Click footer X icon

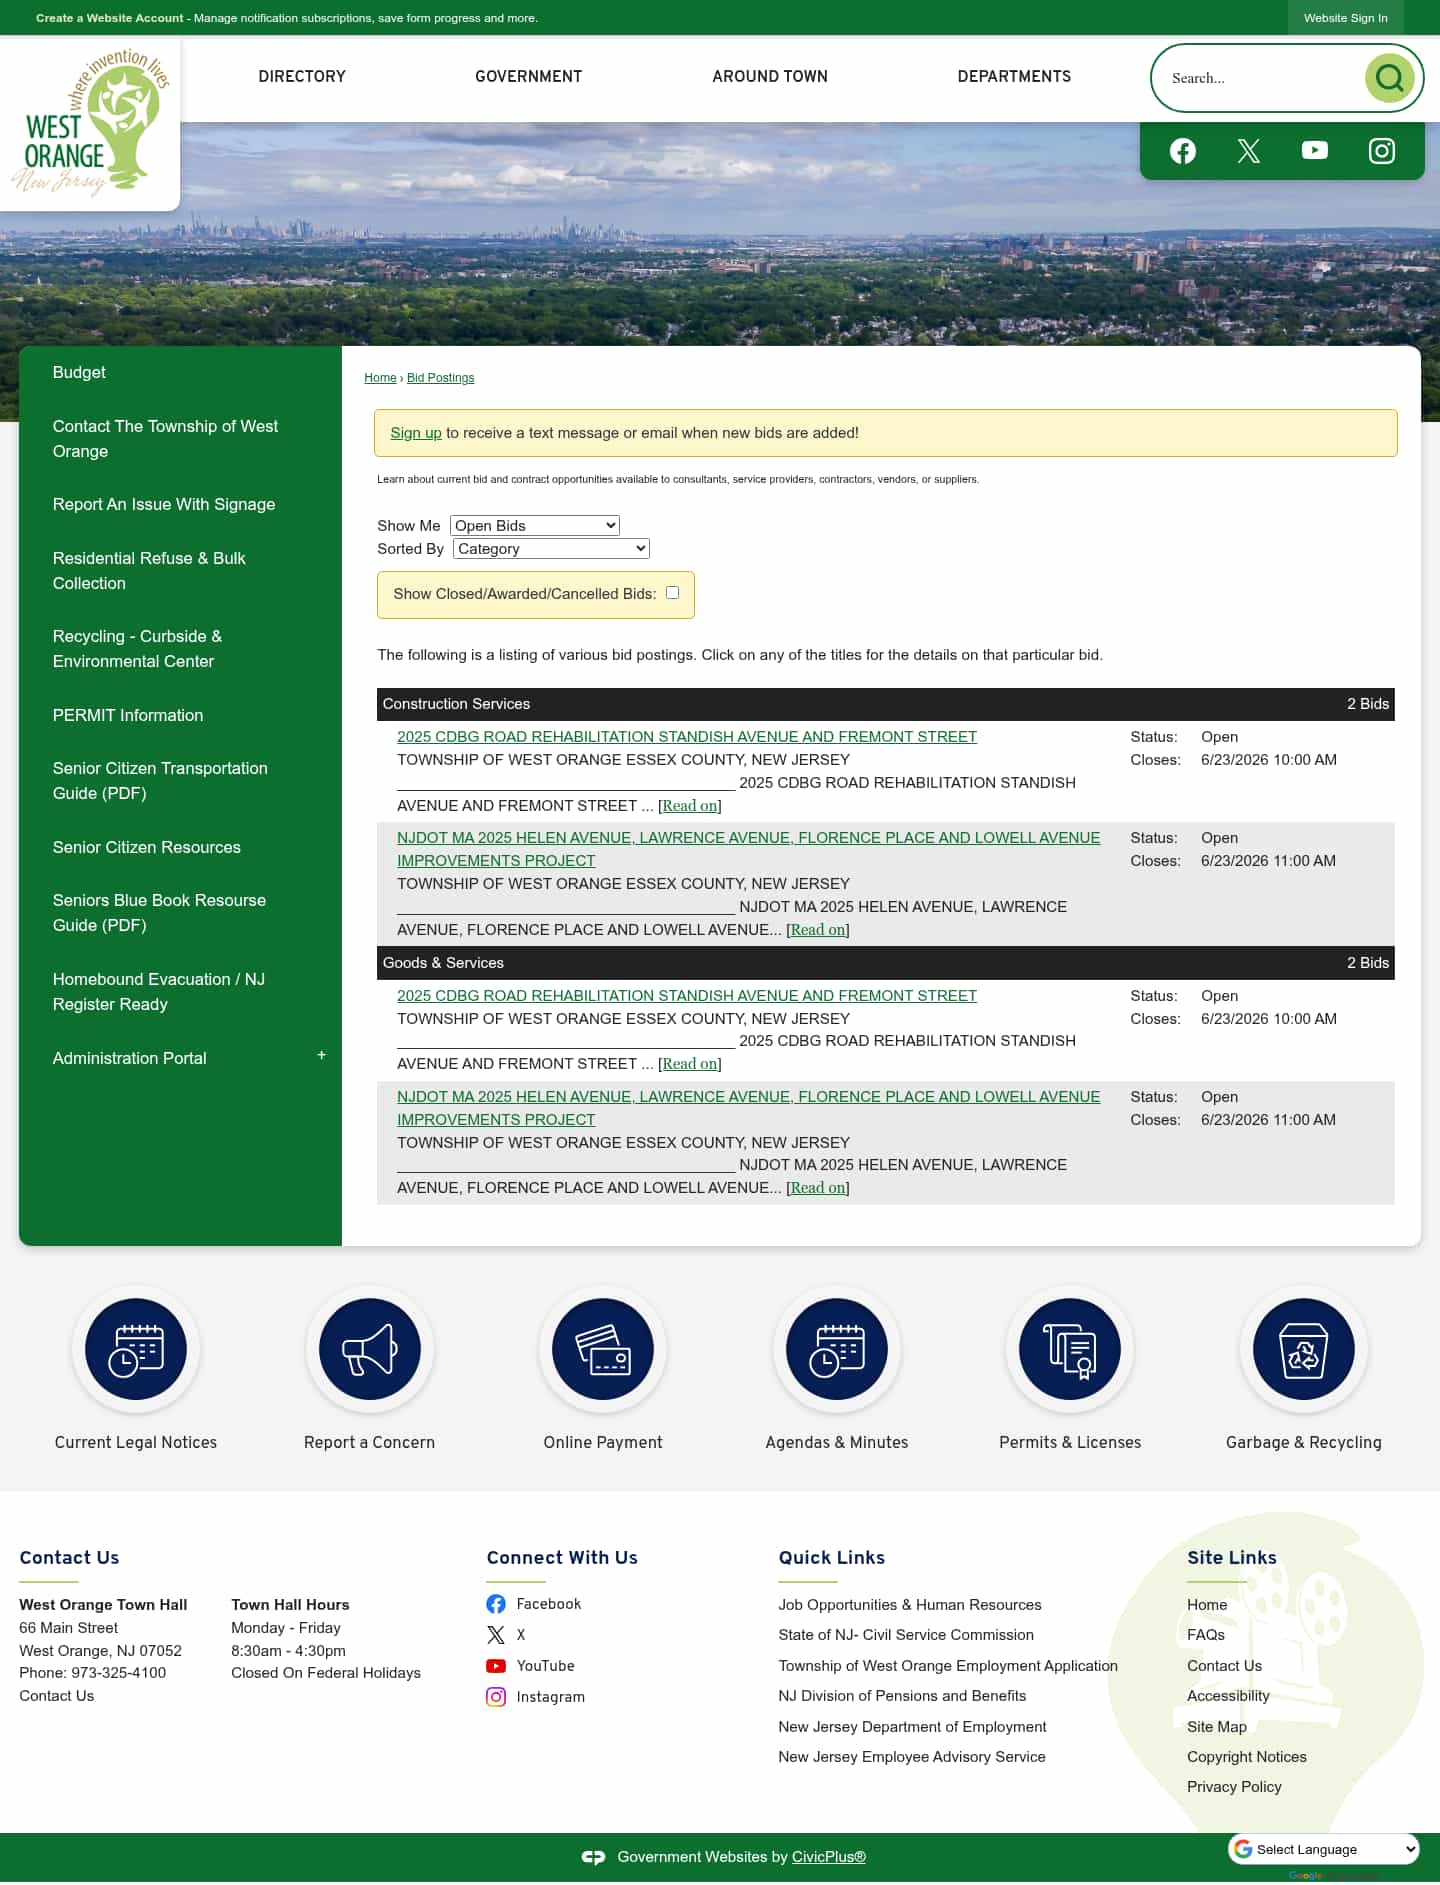[496, 1635]
